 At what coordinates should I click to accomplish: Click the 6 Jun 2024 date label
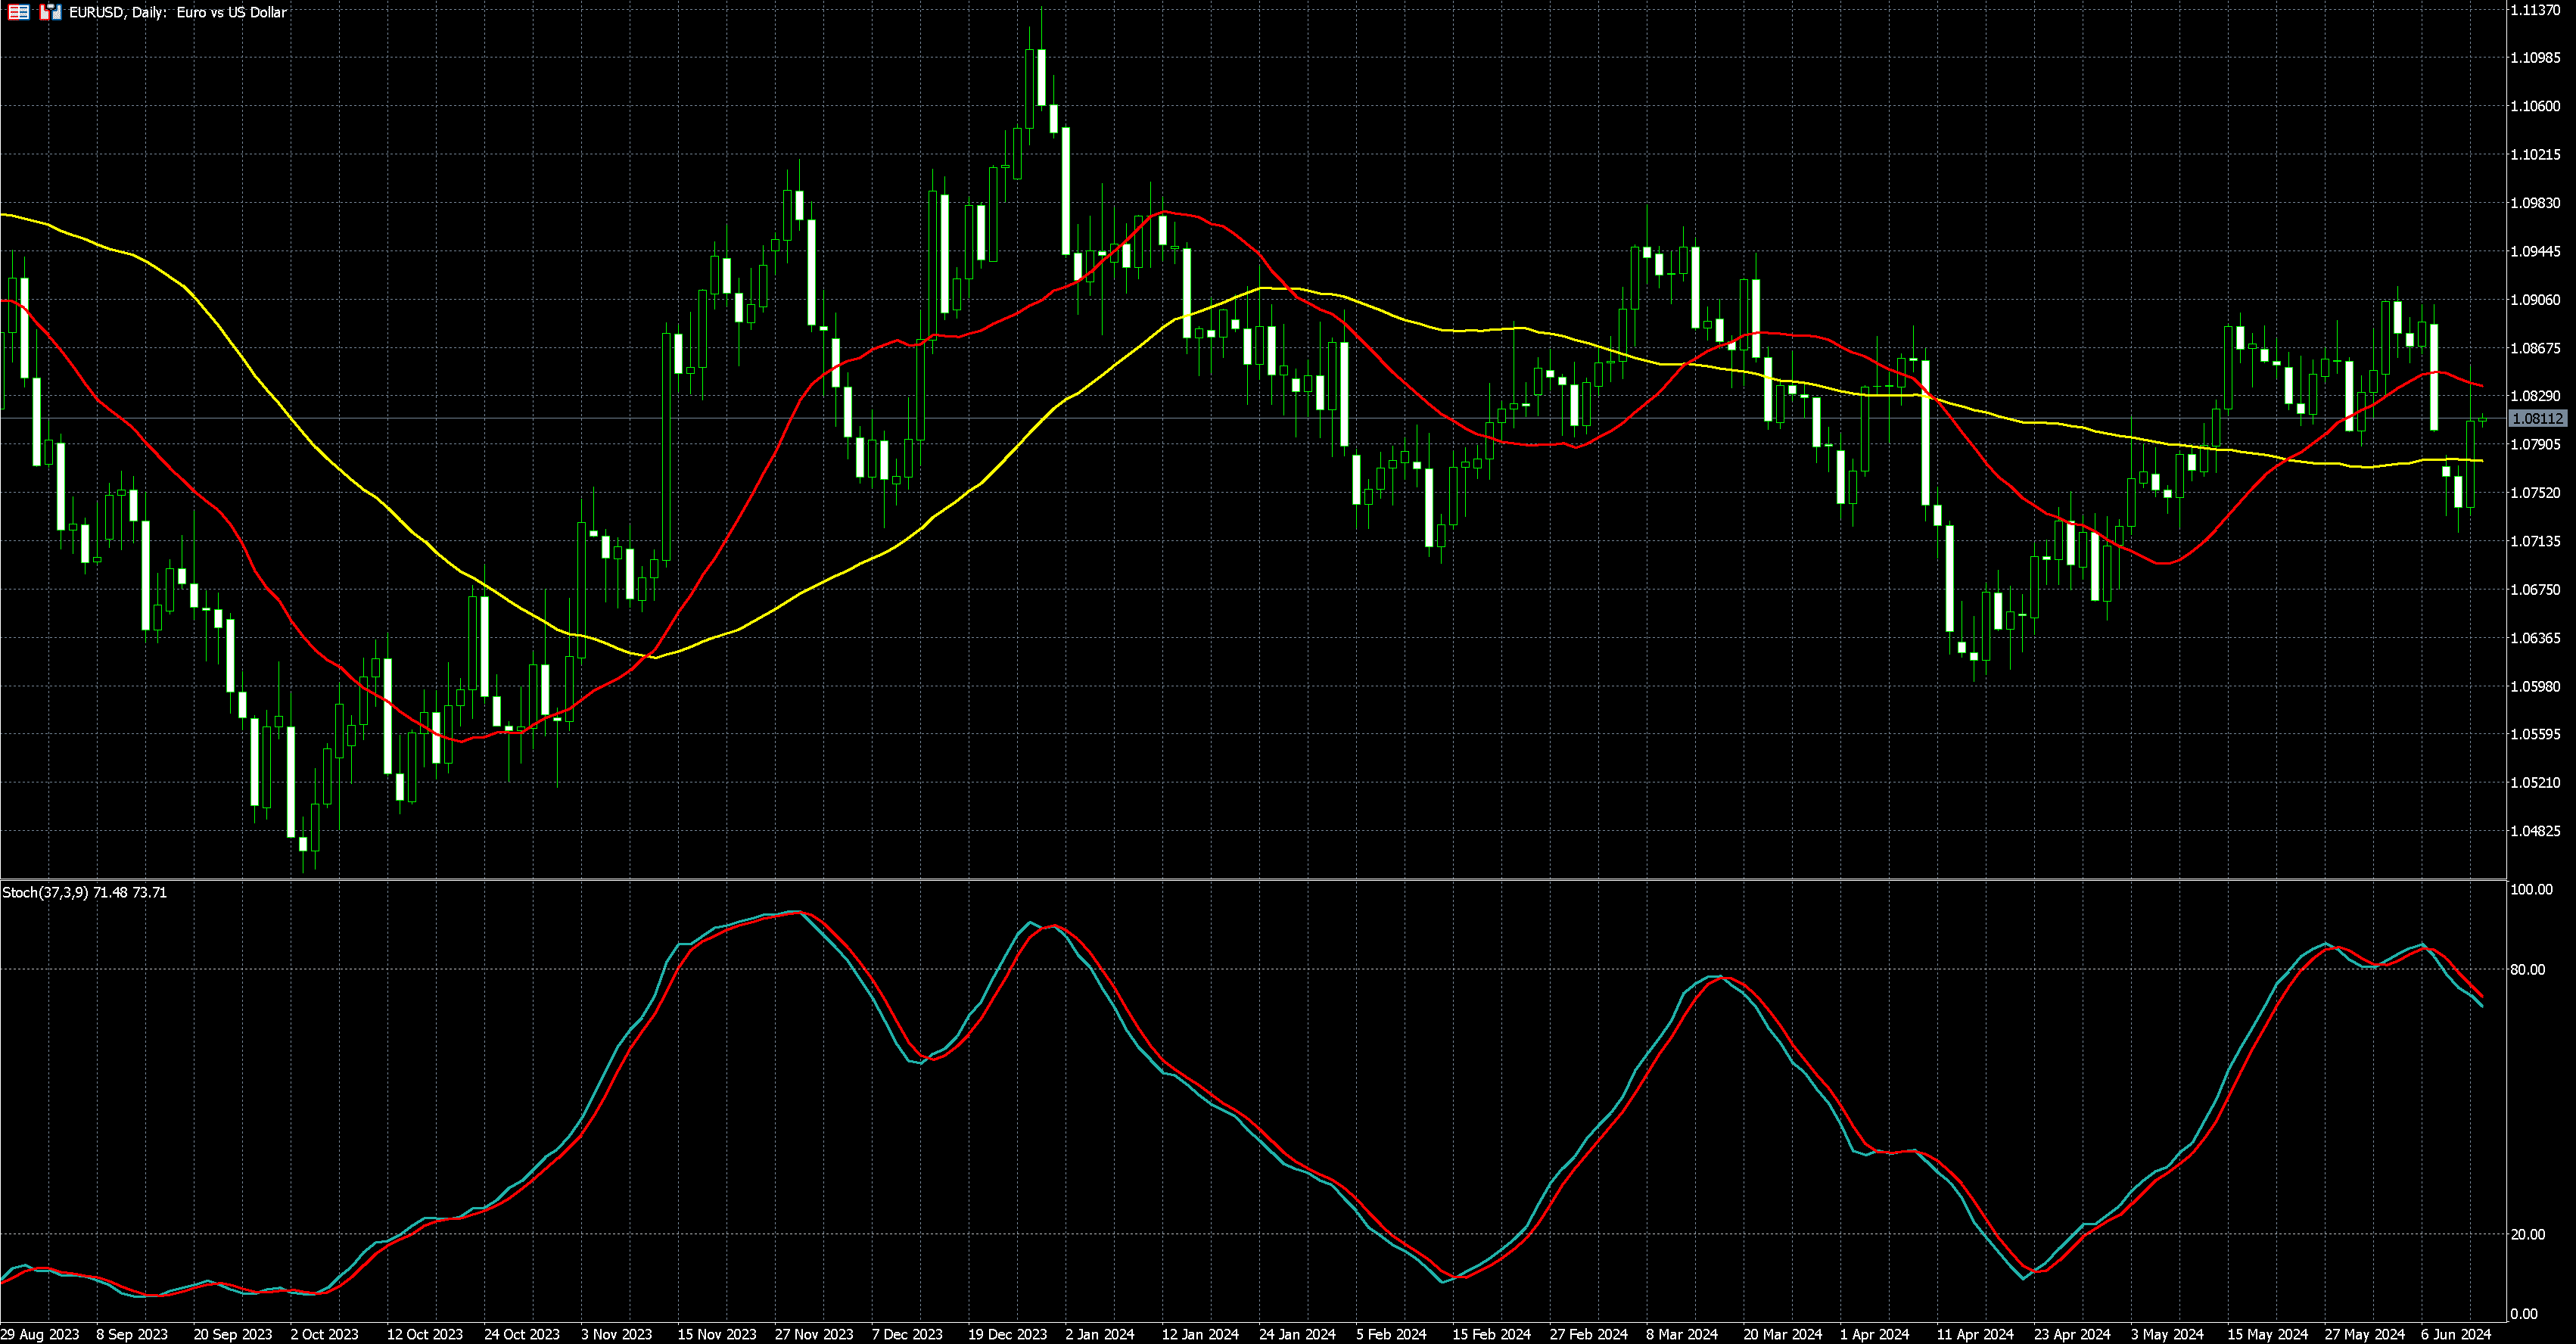tap(2455, 1334)
